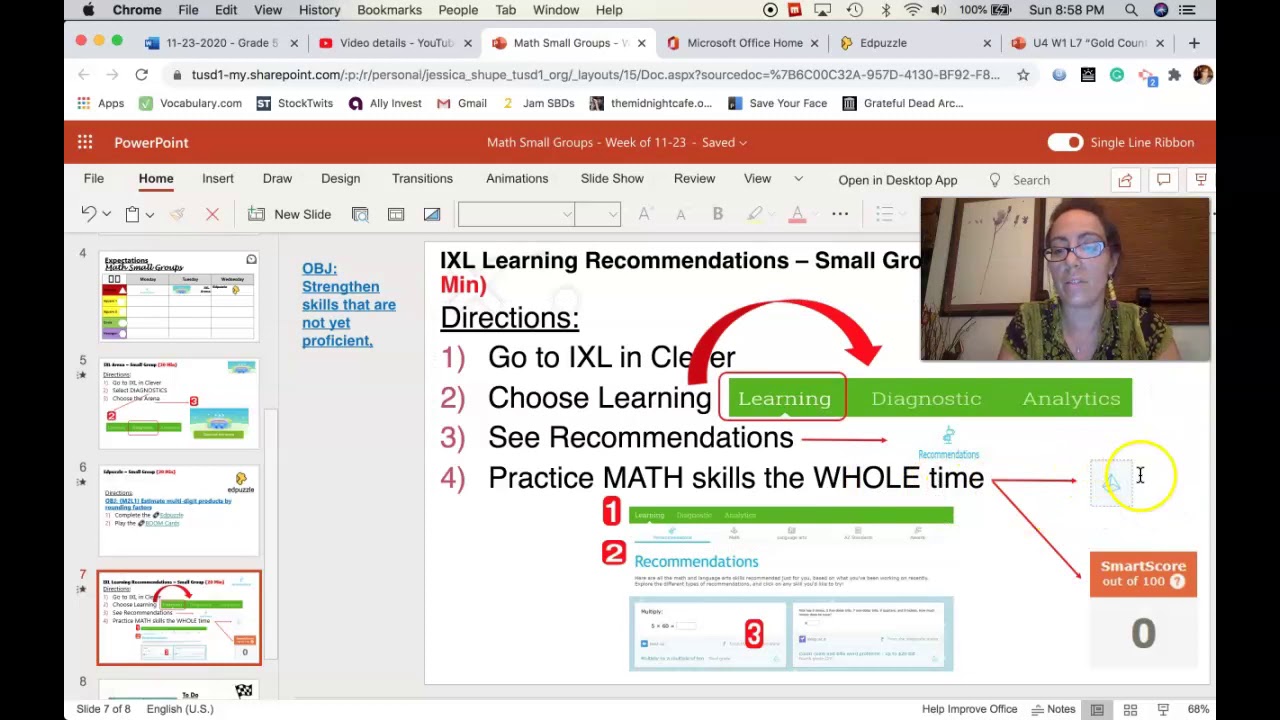The height and width of the screenshot is (720, 1280).
Task: Click the Share icon in header
Action: 1125,180
